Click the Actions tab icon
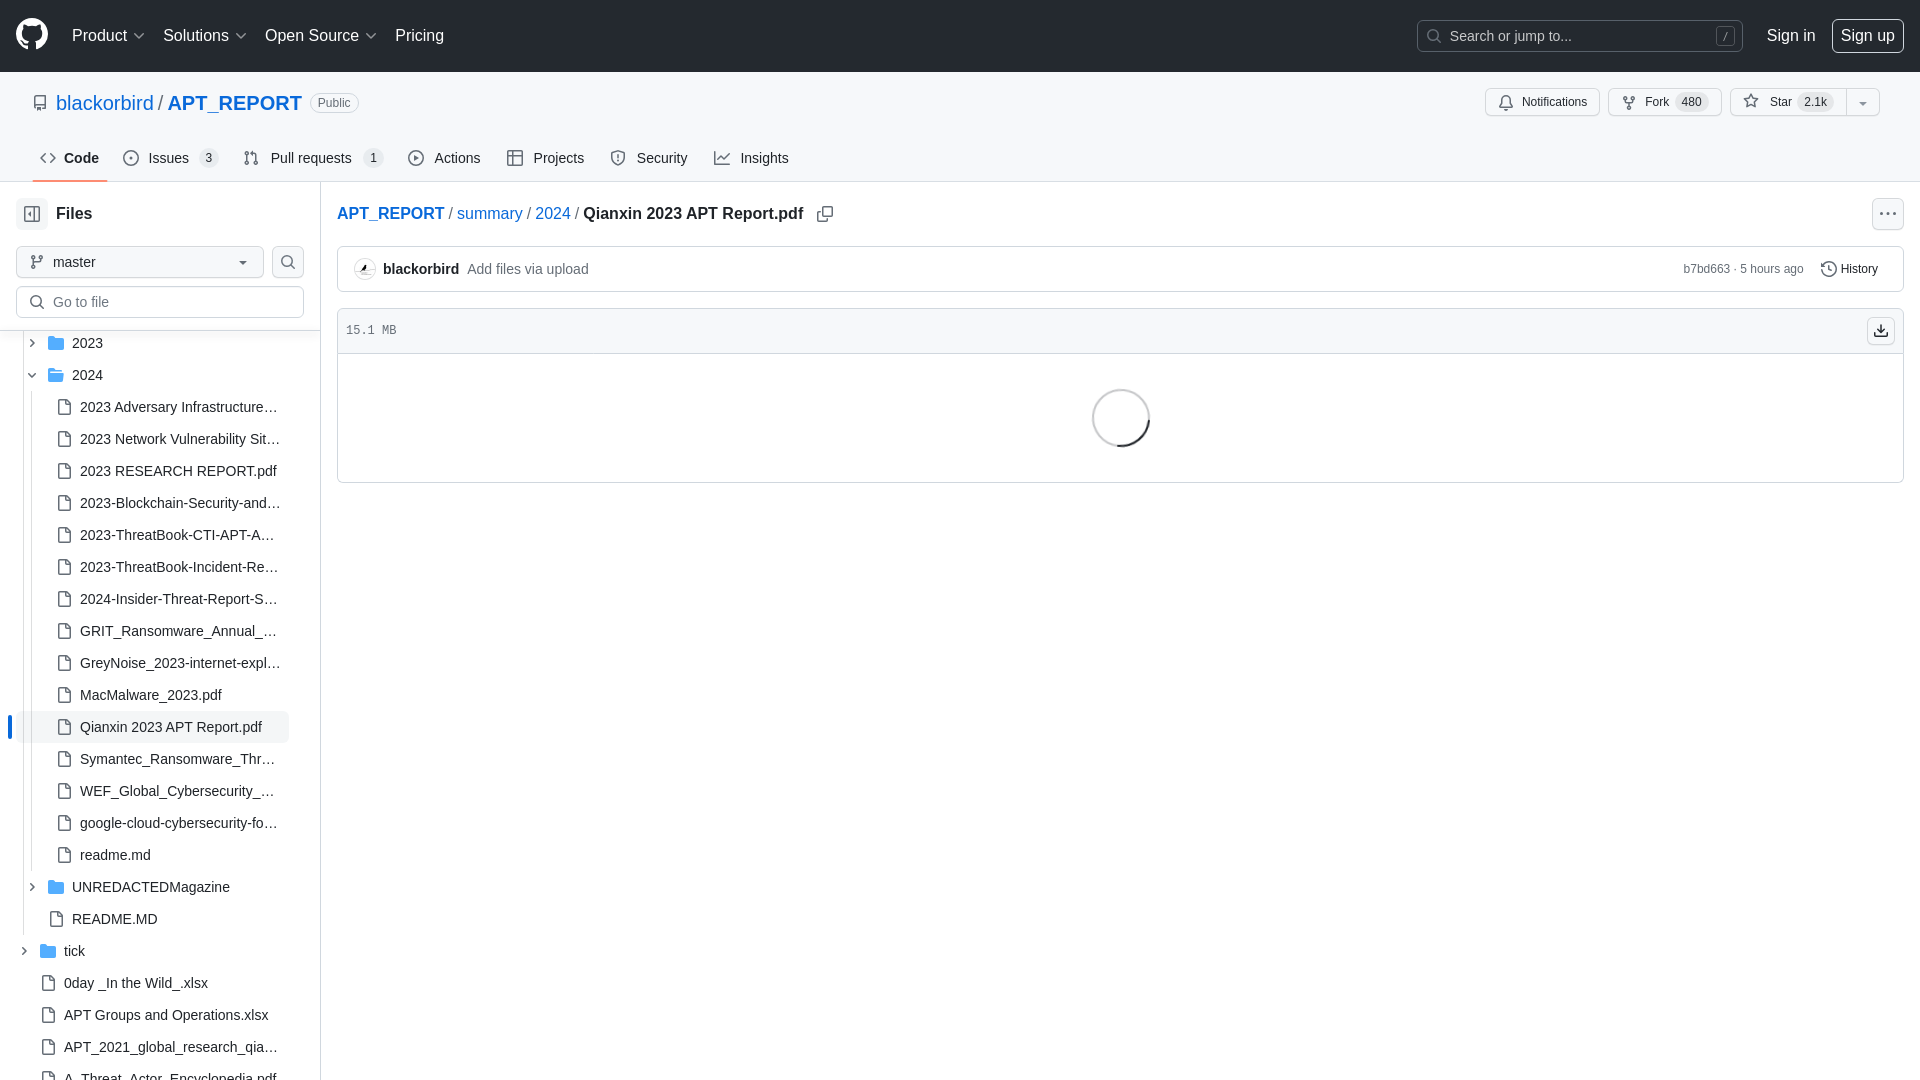 tap(417, 158)
